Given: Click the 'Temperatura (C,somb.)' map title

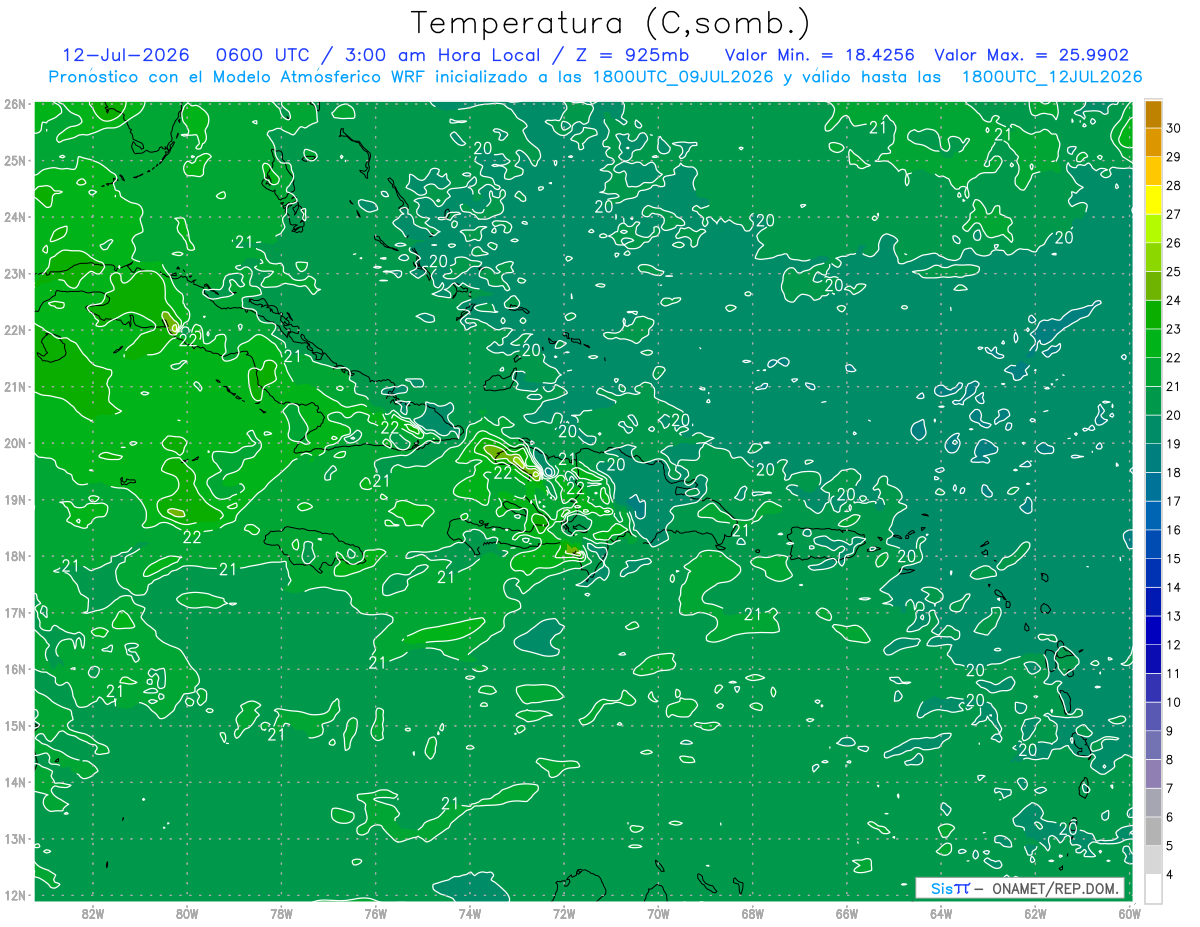Looking at the screenshot, I should (611, 23).
